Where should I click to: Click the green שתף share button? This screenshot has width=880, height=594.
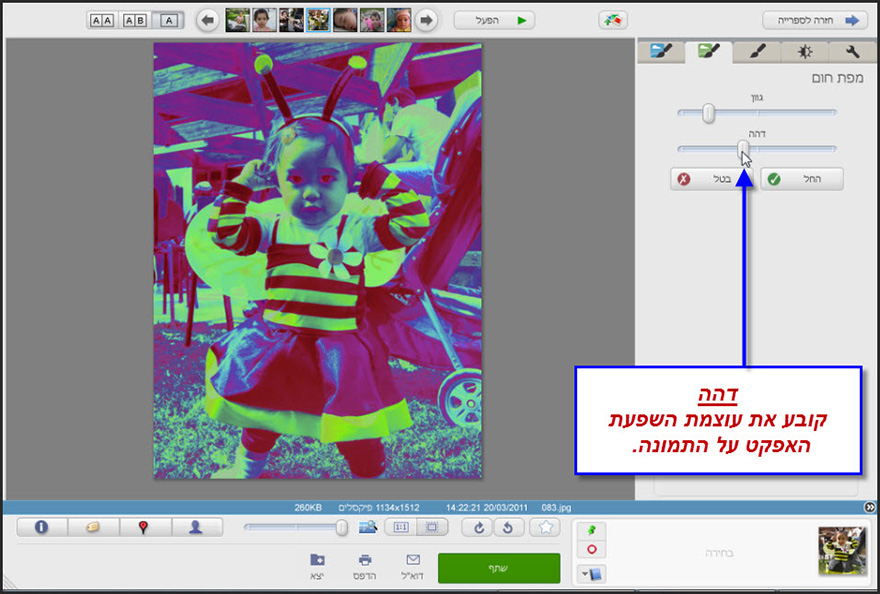click(x=498, y=567)
